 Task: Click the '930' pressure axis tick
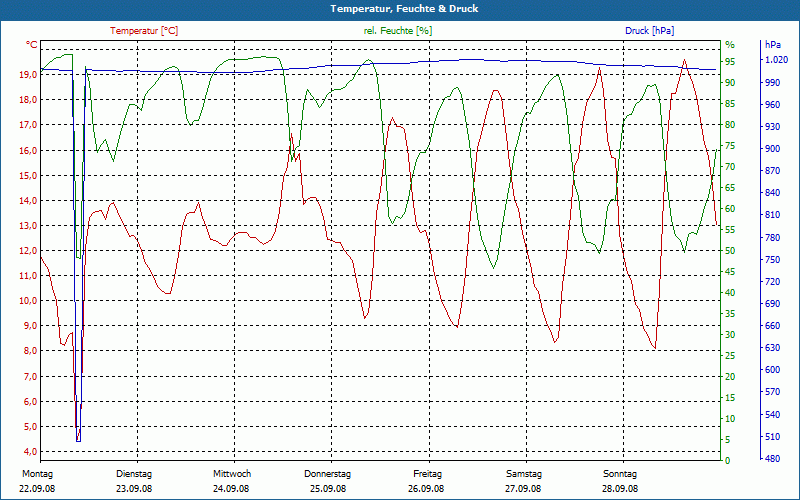tap(773, 127)
